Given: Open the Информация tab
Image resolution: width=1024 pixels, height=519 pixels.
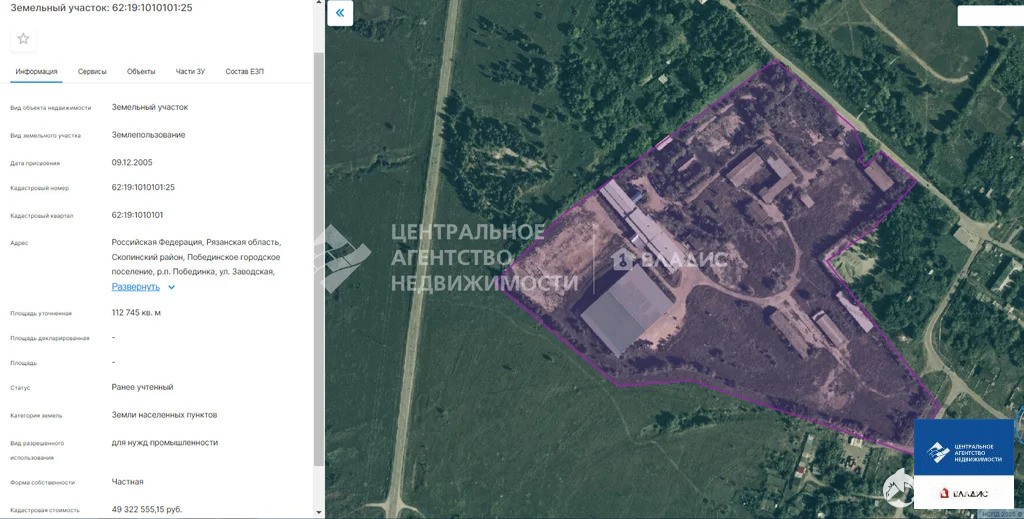Looking at the screenshot, I should click(x=37, y=72).
